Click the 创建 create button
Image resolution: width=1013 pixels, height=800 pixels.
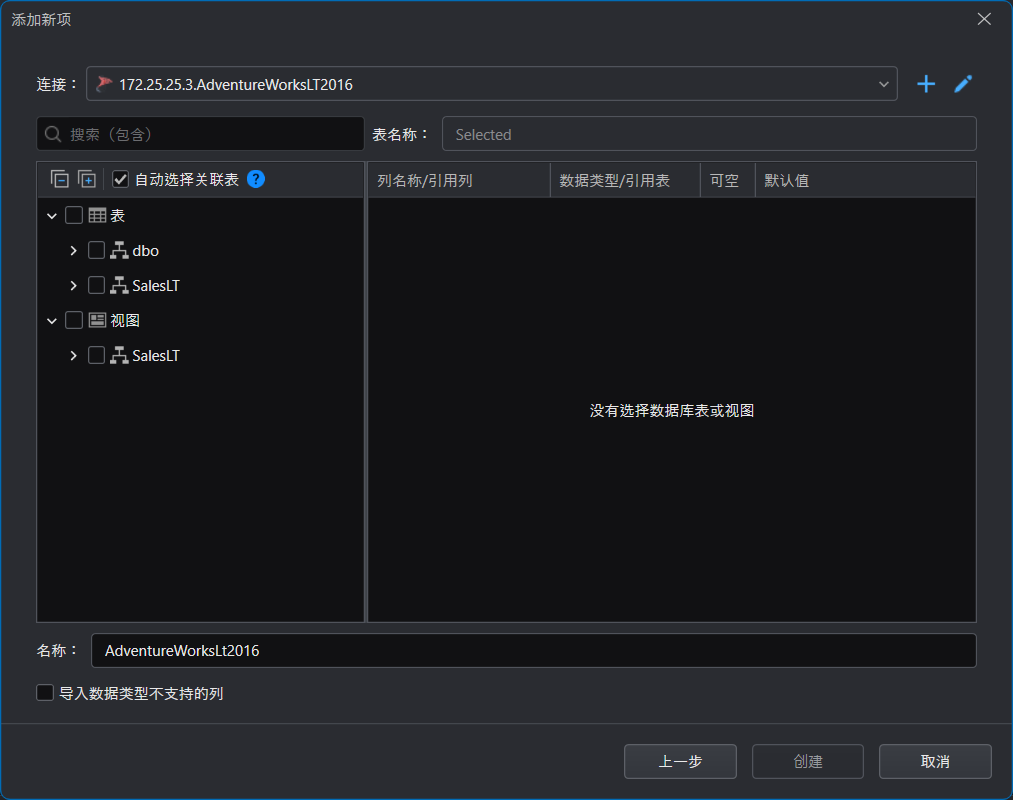pyautogui.click(x=808, y=761)
